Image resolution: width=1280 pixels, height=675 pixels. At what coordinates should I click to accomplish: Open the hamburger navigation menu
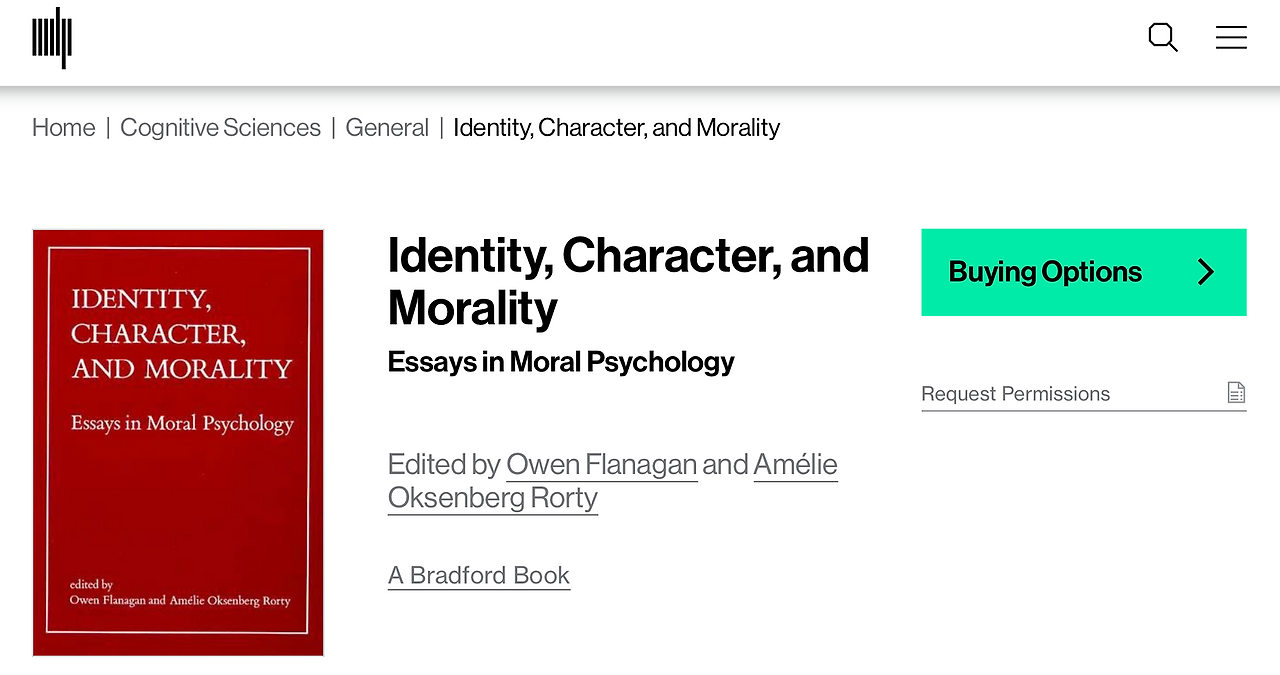coord(1231,38)
